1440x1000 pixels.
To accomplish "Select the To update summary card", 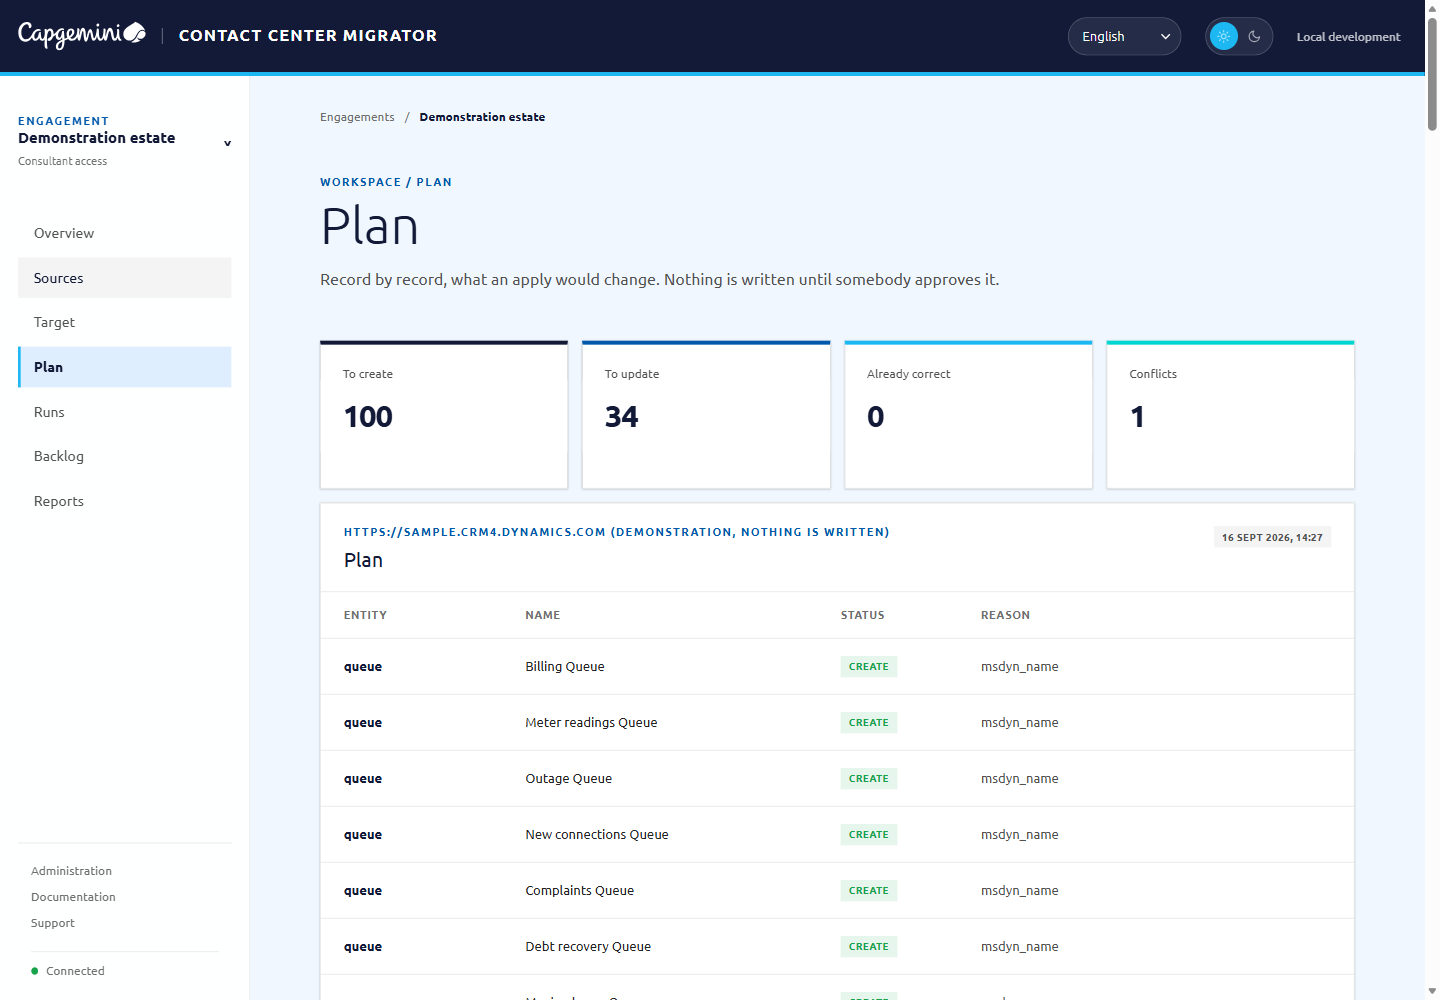I will [x=706, y=415].
